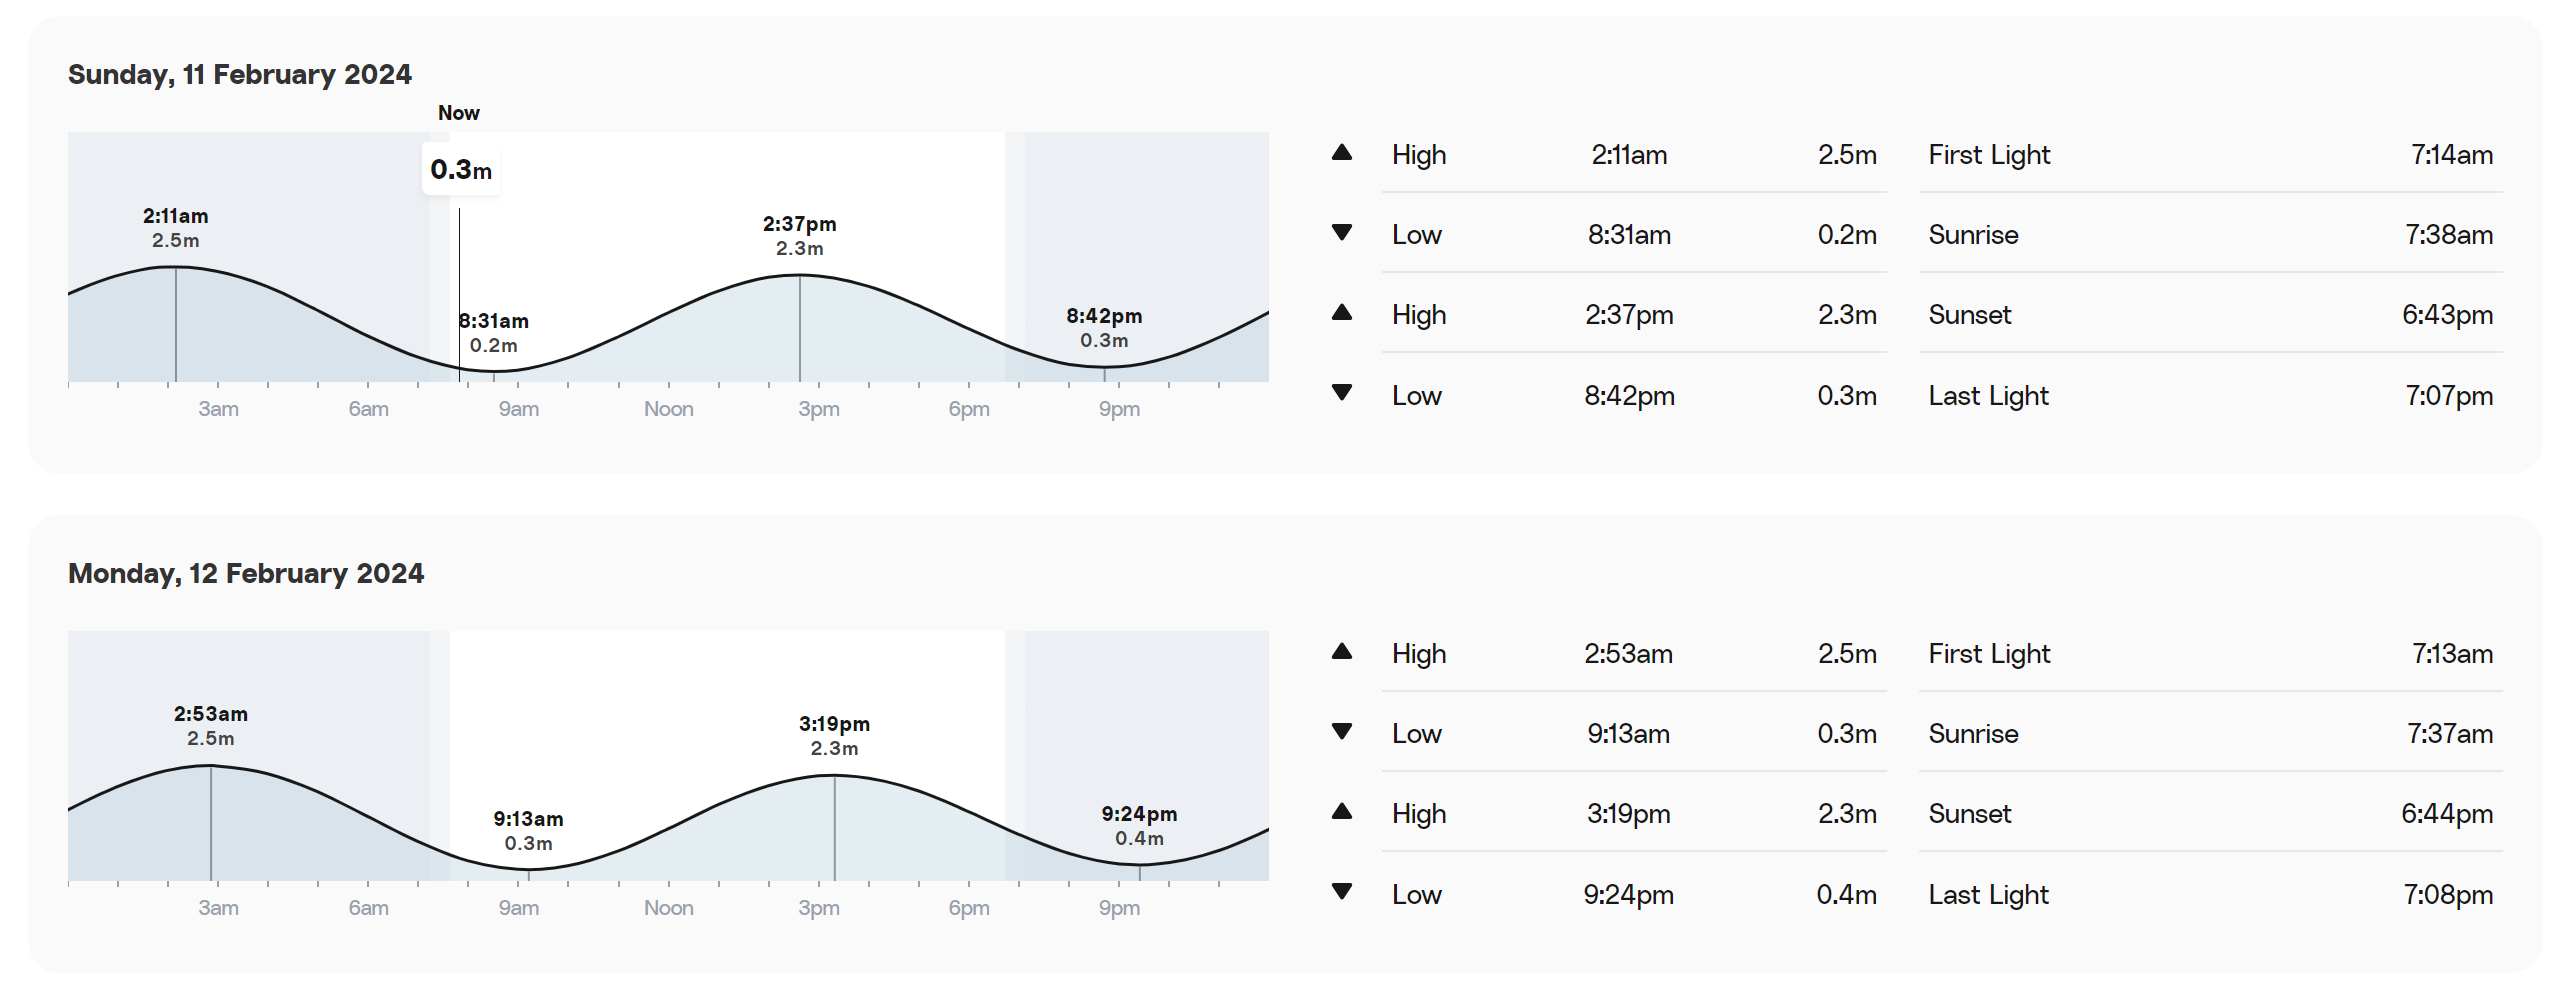Click Monday's Last Light 7:08pm row

click(x=2210, y=894)
